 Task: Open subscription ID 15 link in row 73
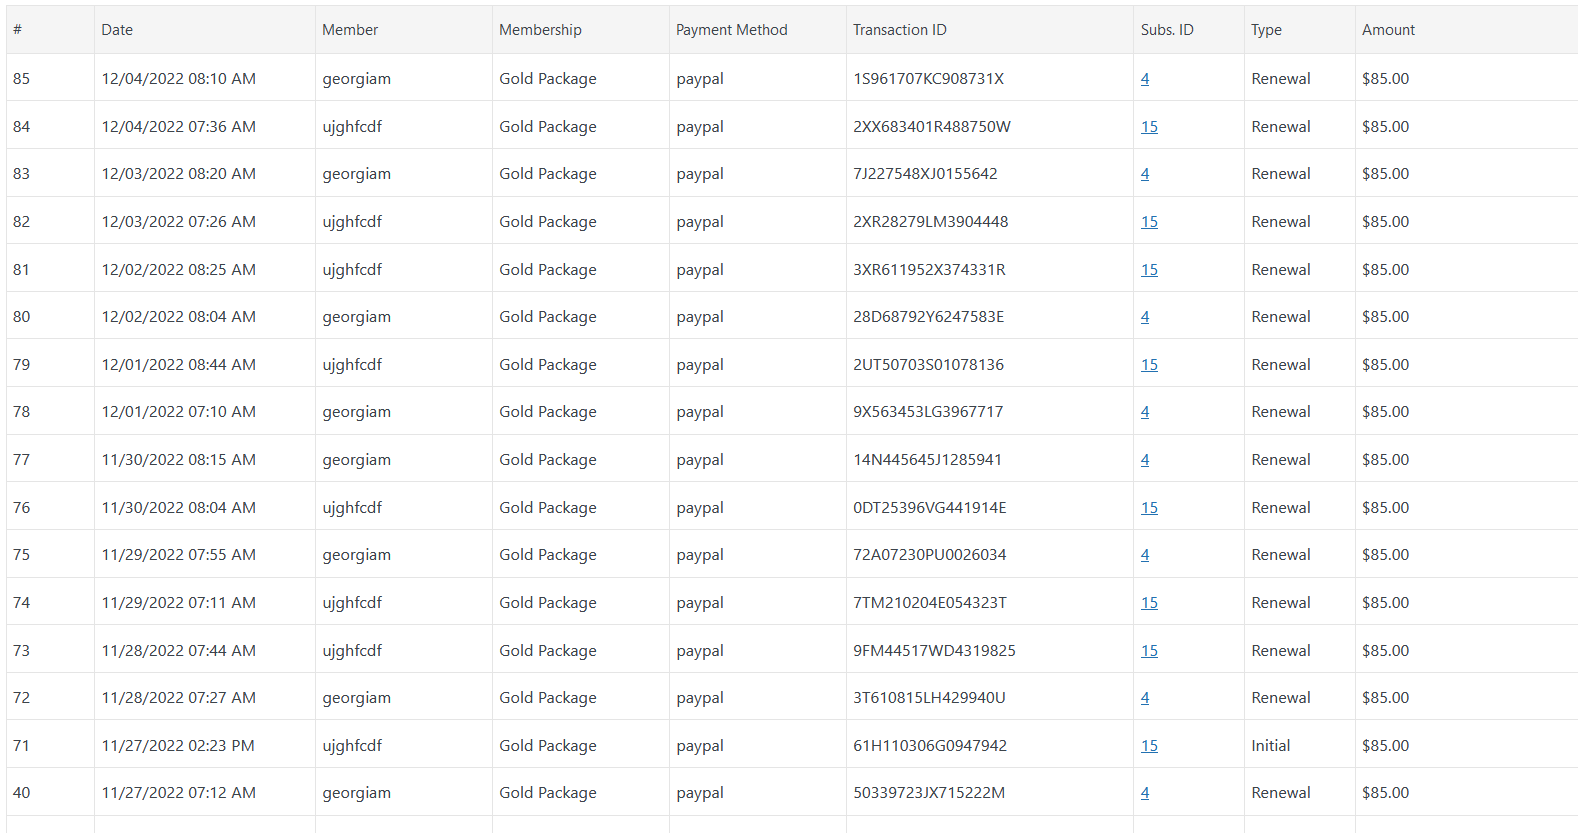(1149, 651)
